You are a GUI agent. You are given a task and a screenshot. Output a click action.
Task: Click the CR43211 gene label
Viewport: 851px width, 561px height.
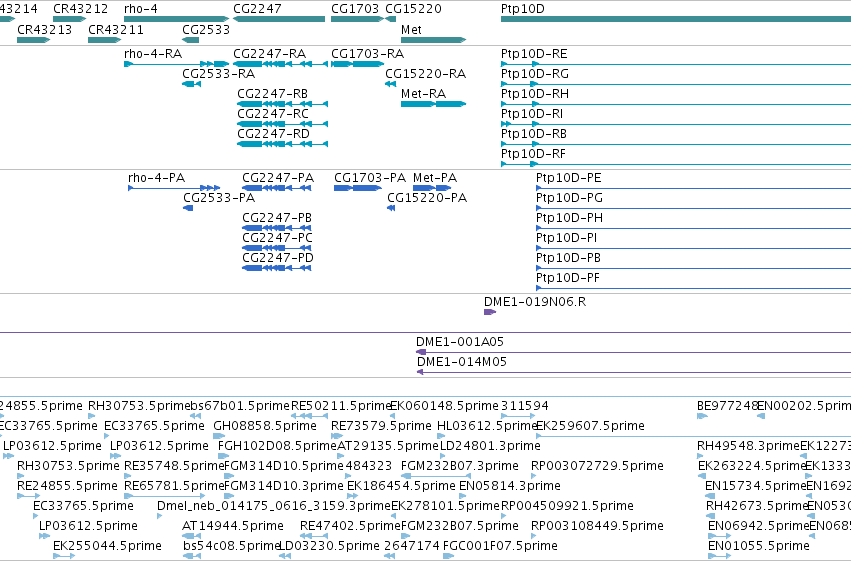click(116, 29)
